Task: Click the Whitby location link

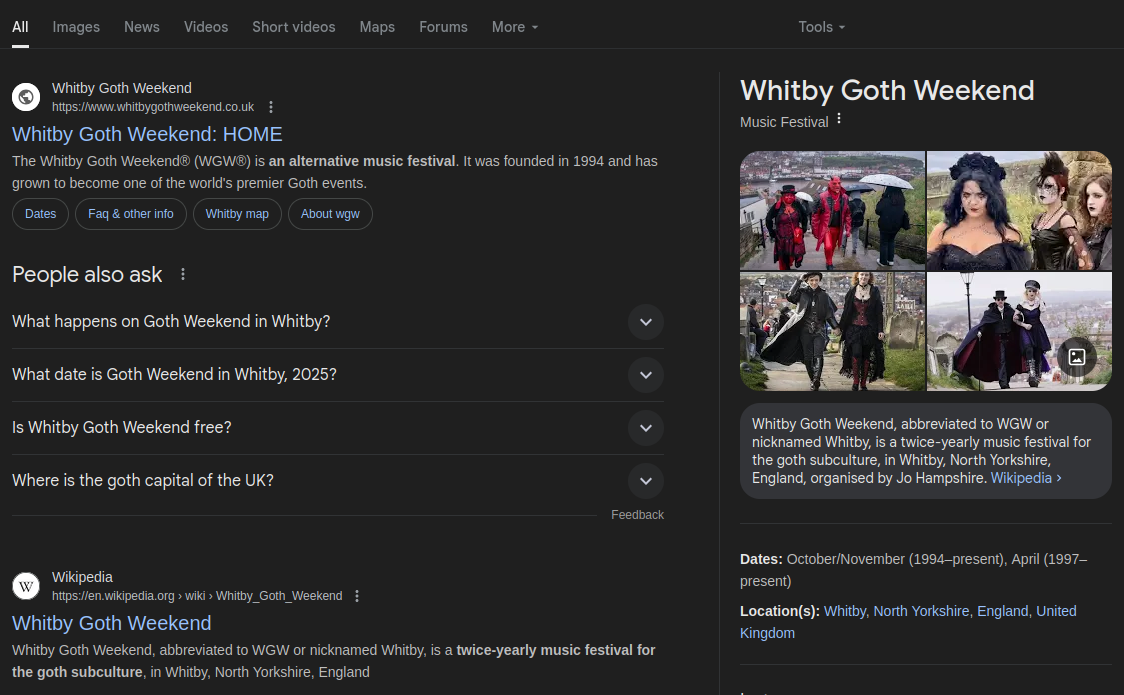Action: click(844, 611)
